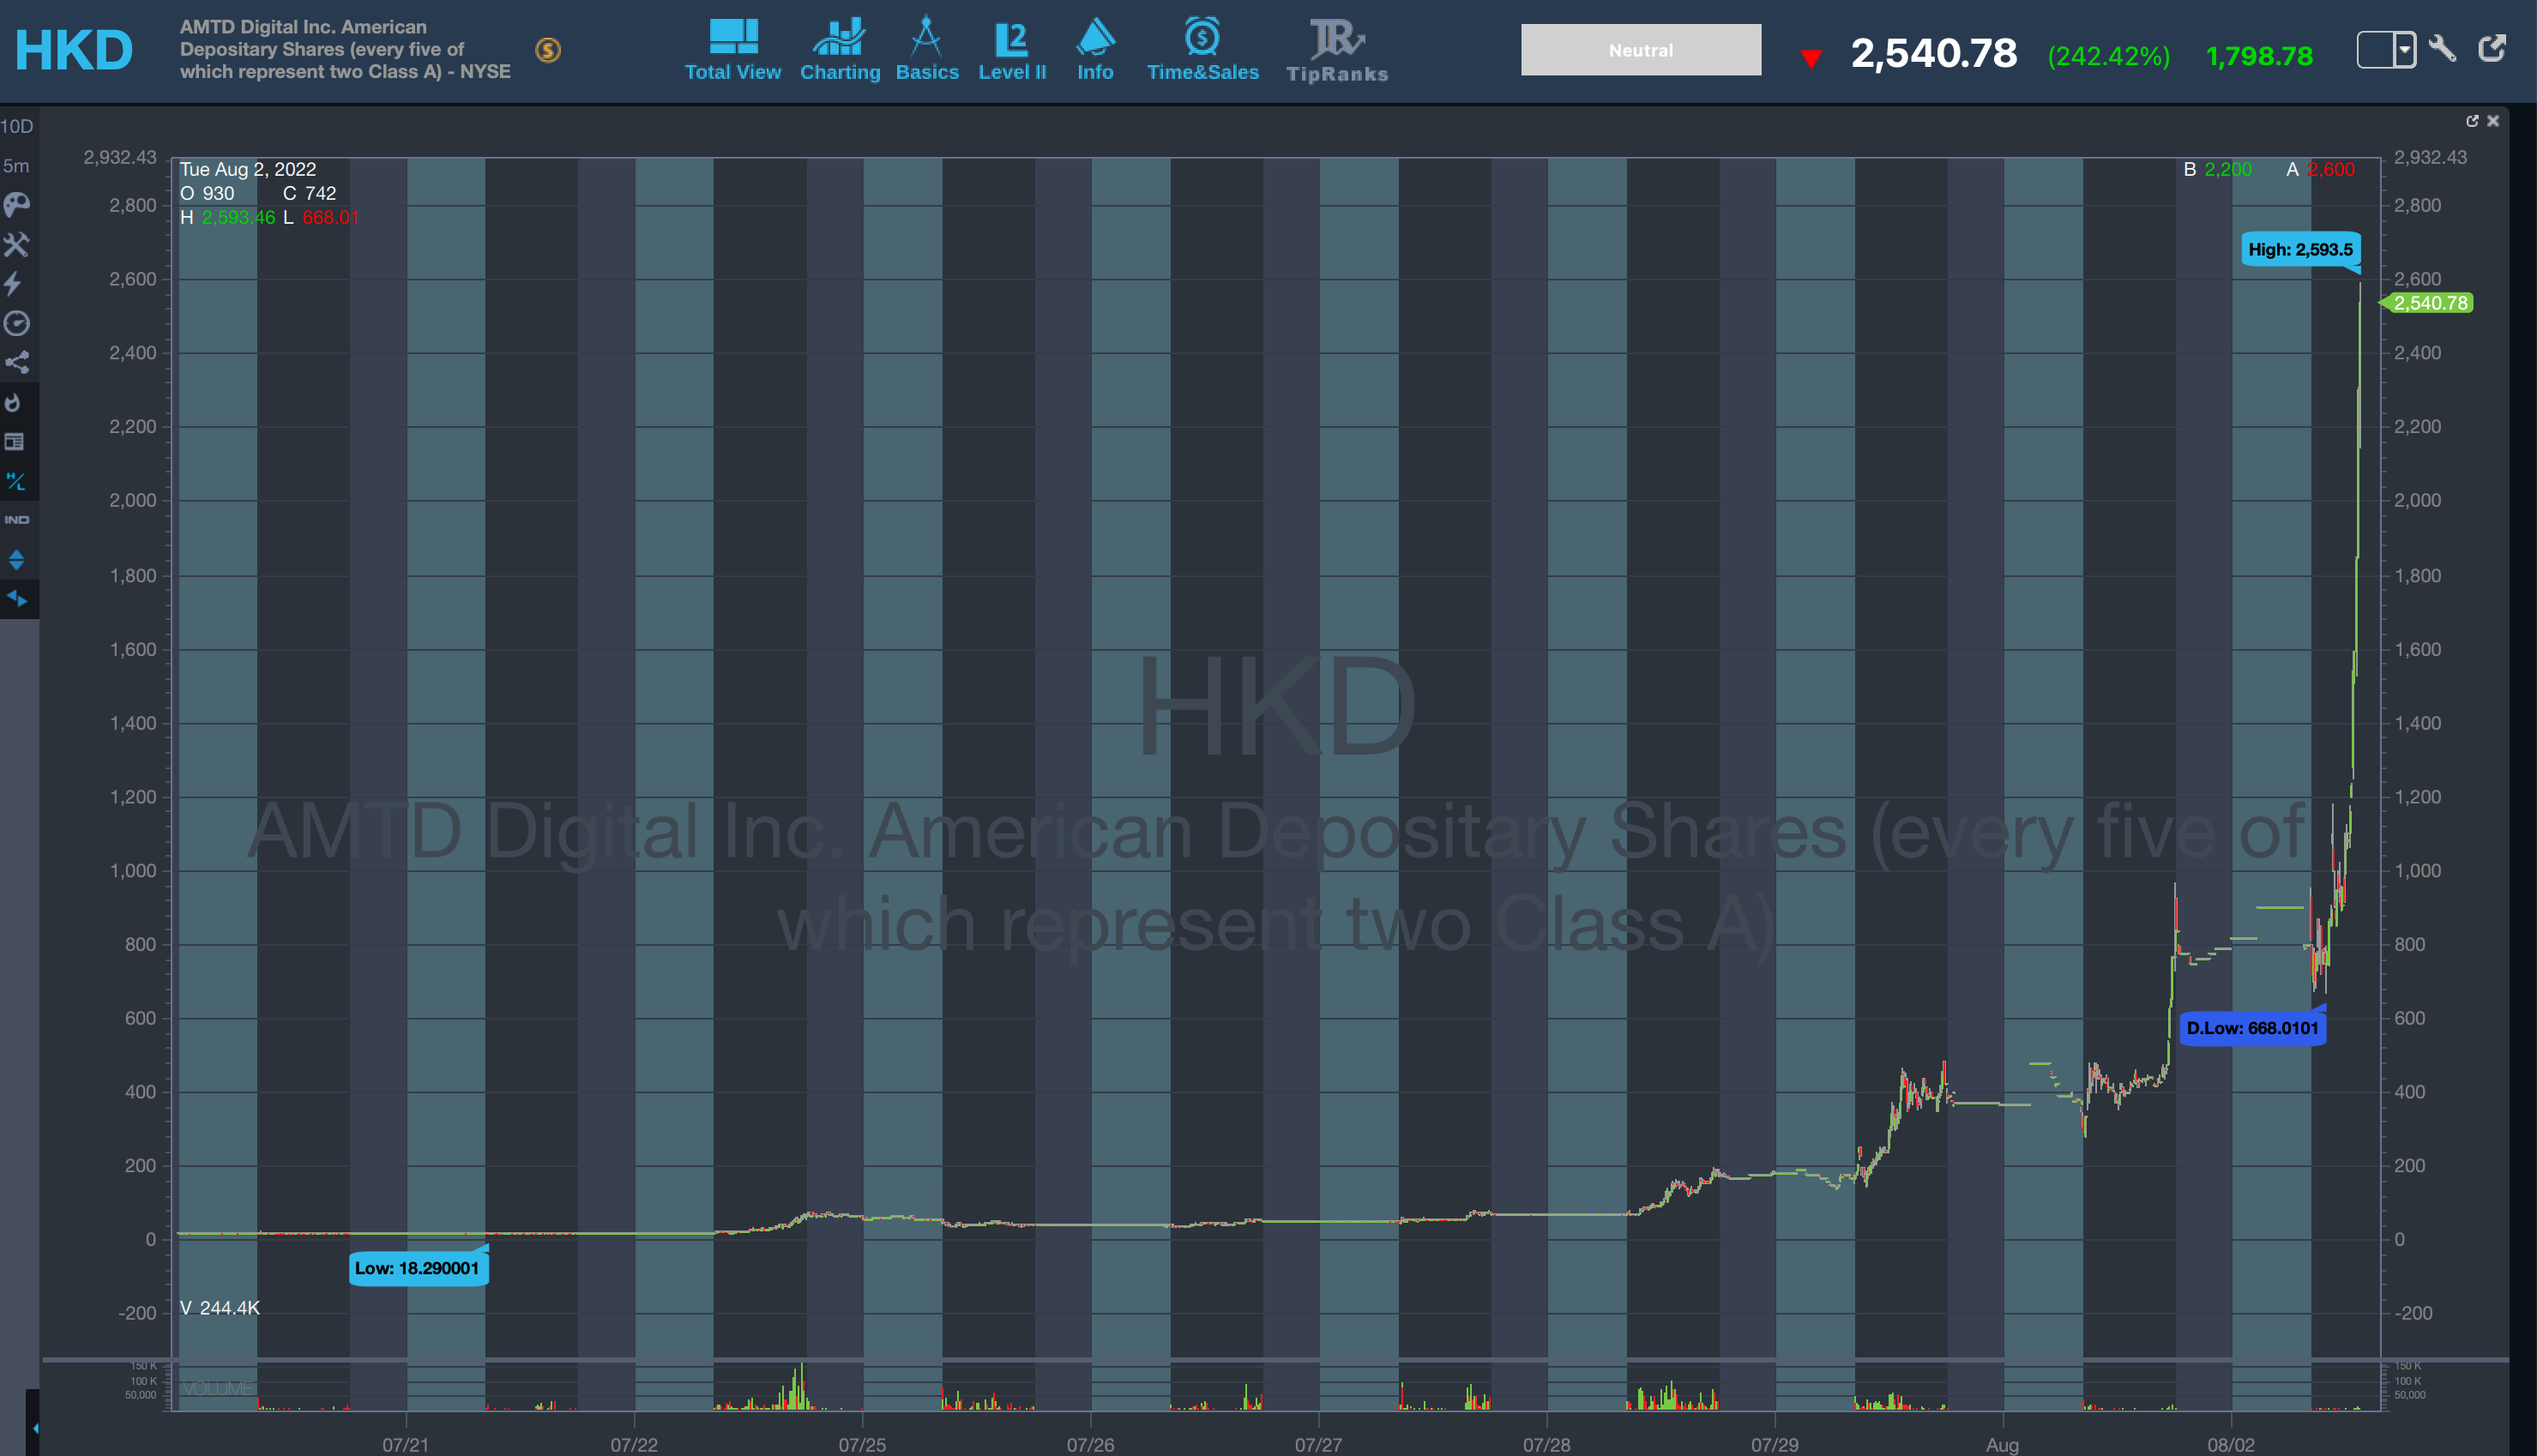Click the V 244.4K volume readout
2537x1456 pixels.
pos(220,1308)
